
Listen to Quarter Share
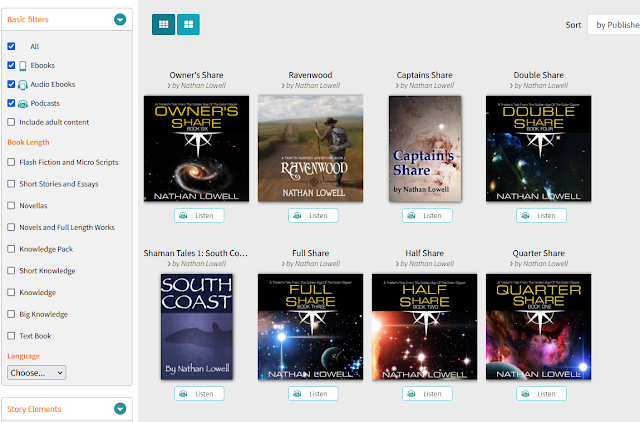click(541, 393)
